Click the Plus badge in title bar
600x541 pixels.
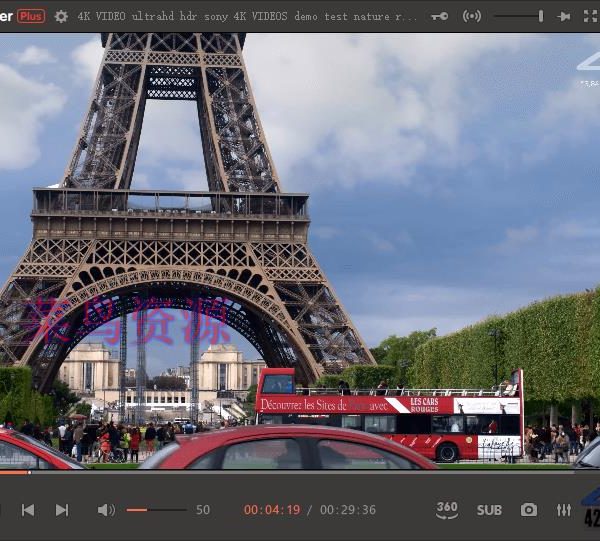(x=31, y=16)
